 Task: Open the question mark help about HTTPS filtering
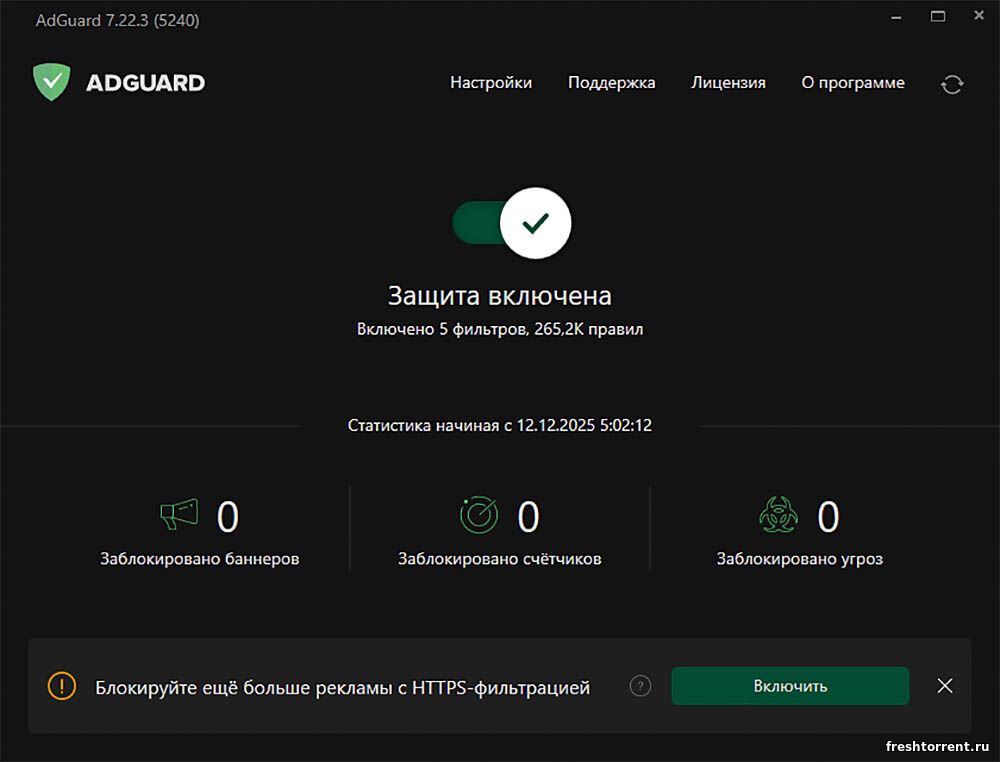click(641, 686)
